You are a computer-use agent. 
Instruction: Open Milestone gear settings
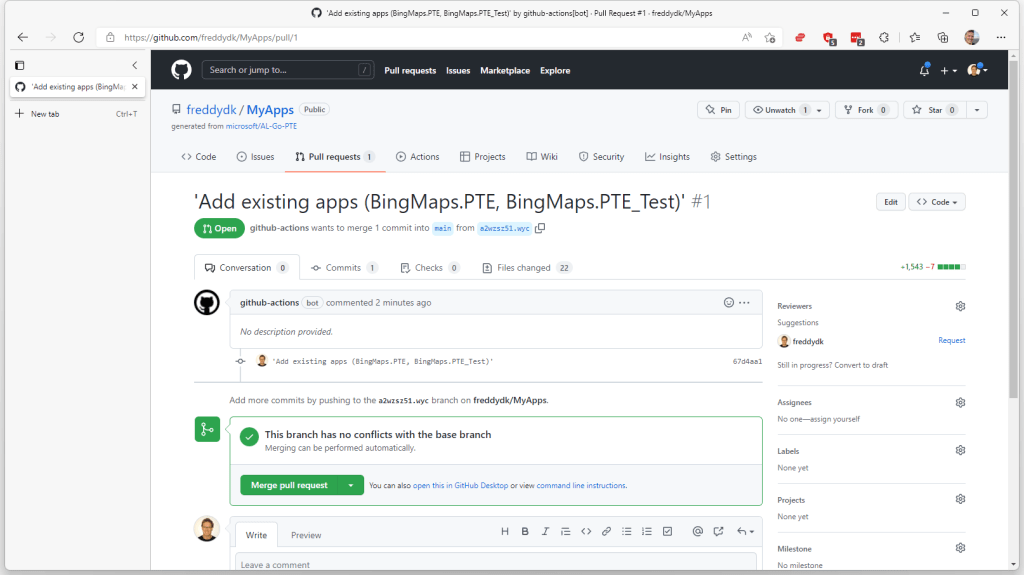[960, 548]
